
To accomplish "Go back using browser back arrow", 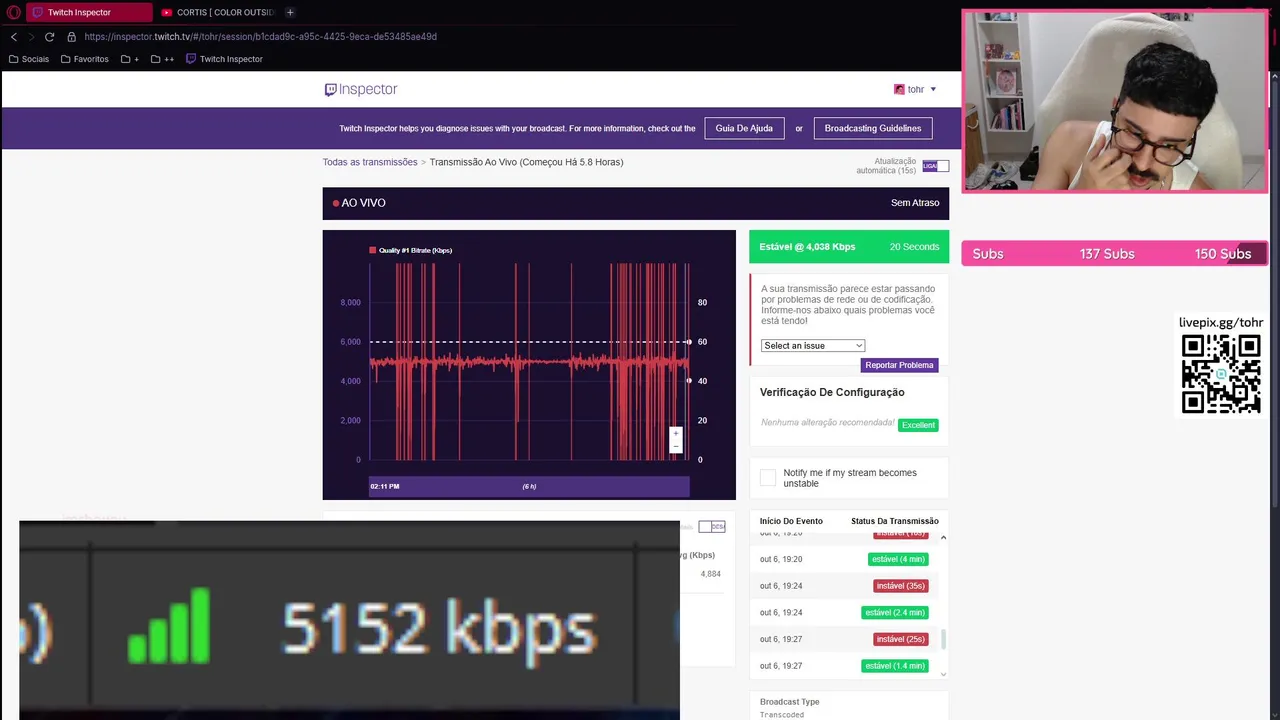I will [13, 37].
